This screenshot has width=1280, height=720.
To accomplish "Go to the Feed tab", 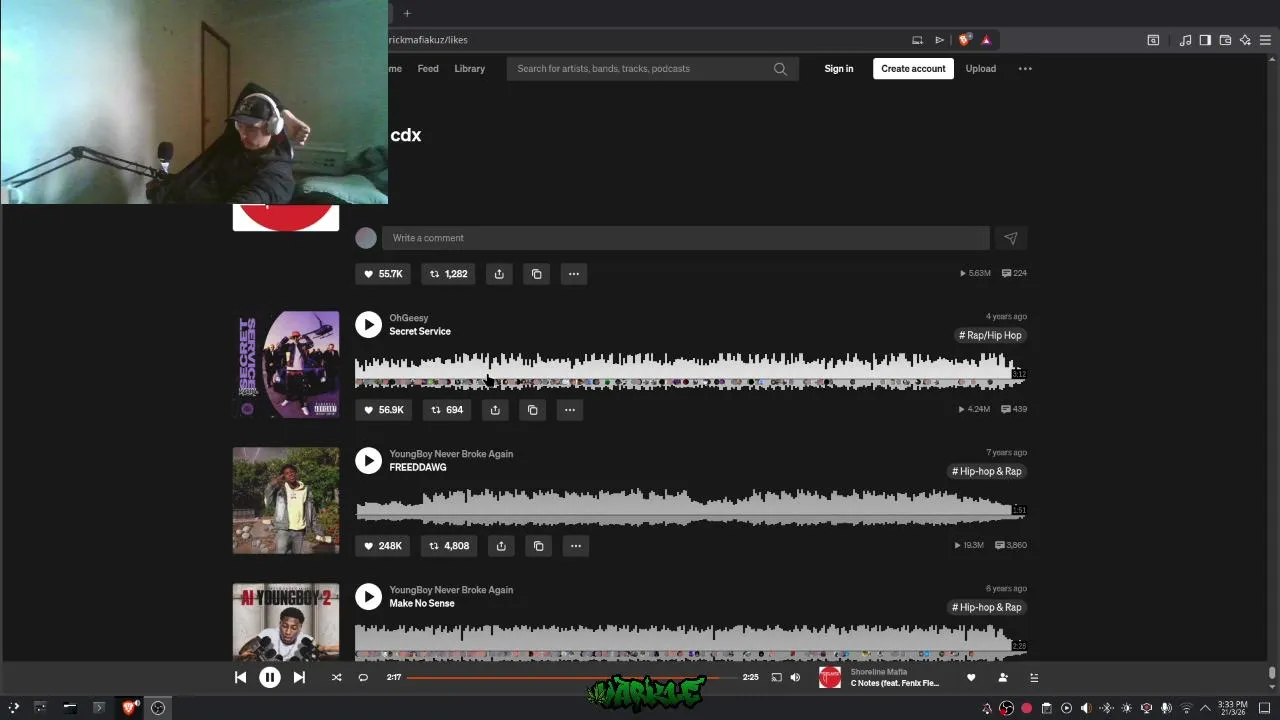I will click(428, 69).
